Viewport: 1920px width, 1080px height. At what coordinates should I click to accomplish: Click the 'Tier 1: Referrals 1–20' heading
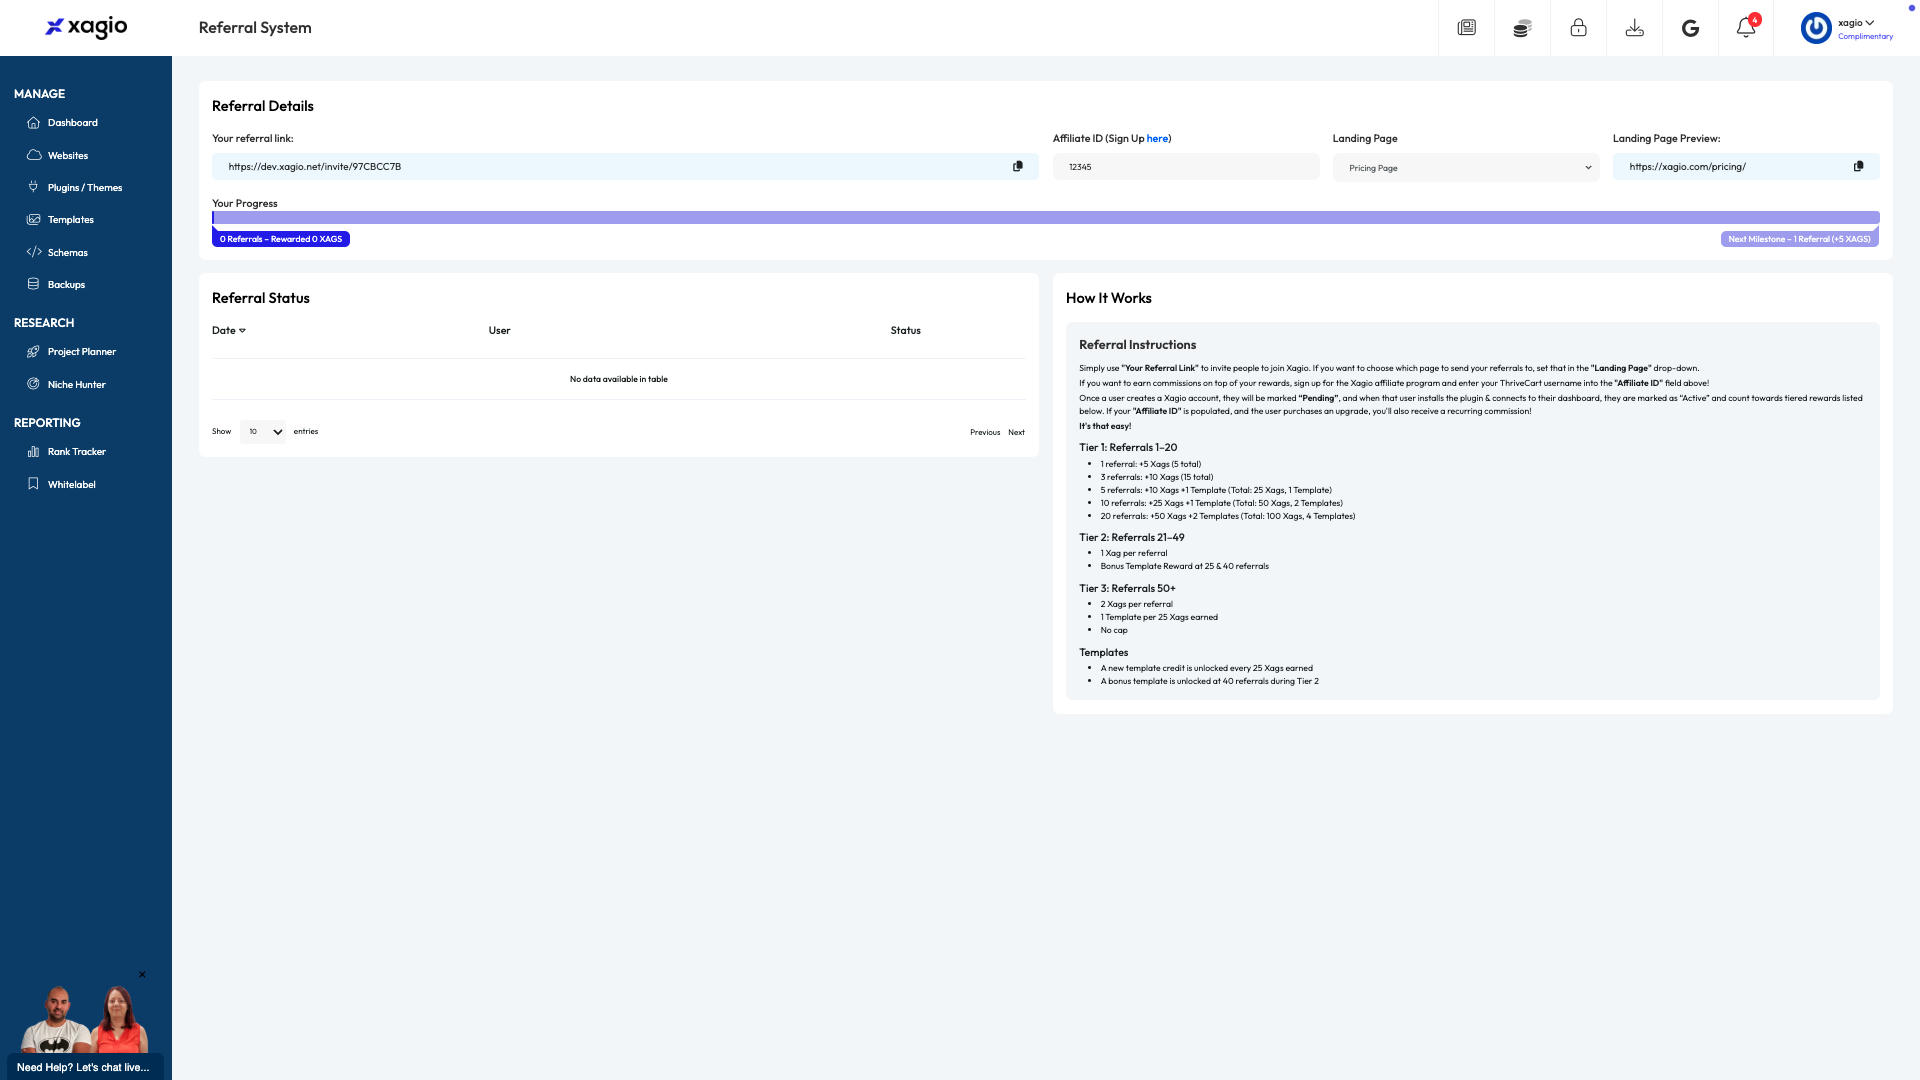tap(1128, 448)
